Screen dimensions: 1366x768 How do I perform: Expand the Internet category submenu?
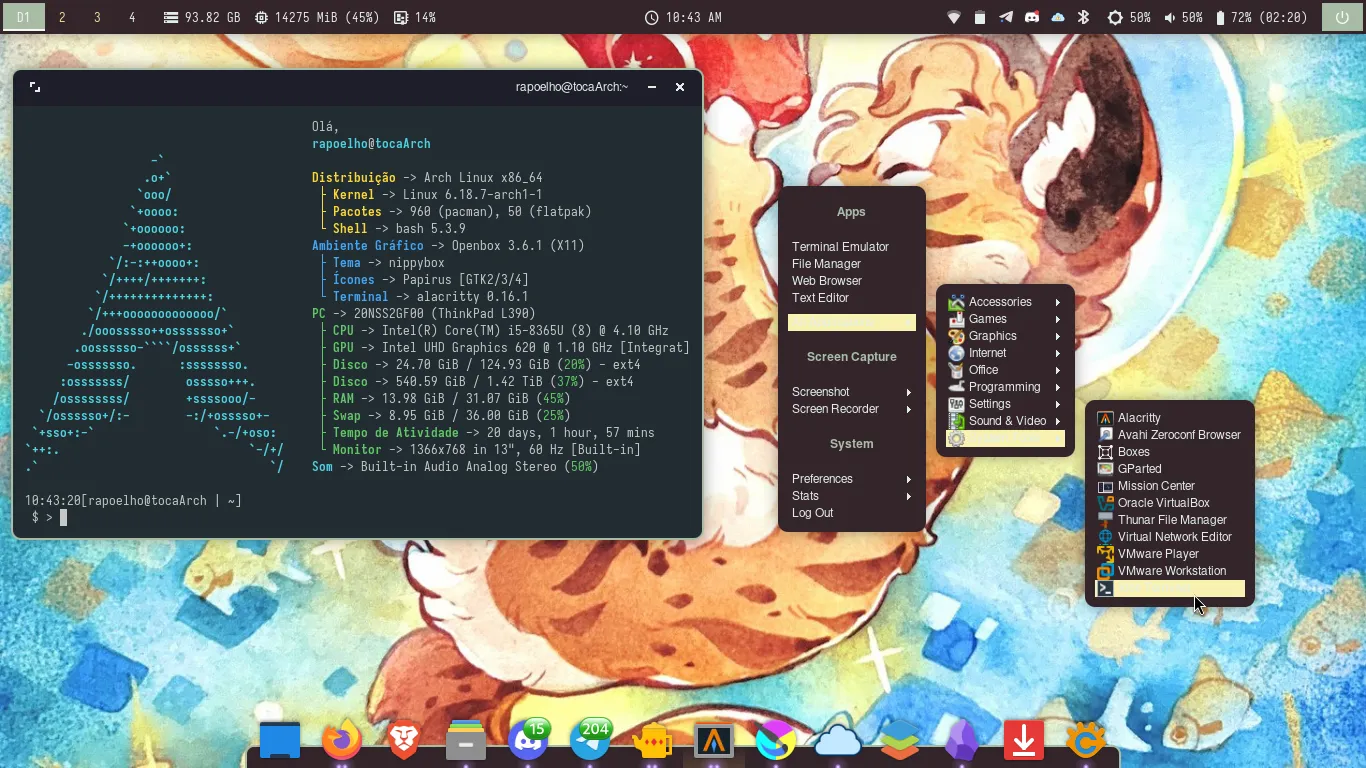pyautogui.click(x=1006, y=353)
